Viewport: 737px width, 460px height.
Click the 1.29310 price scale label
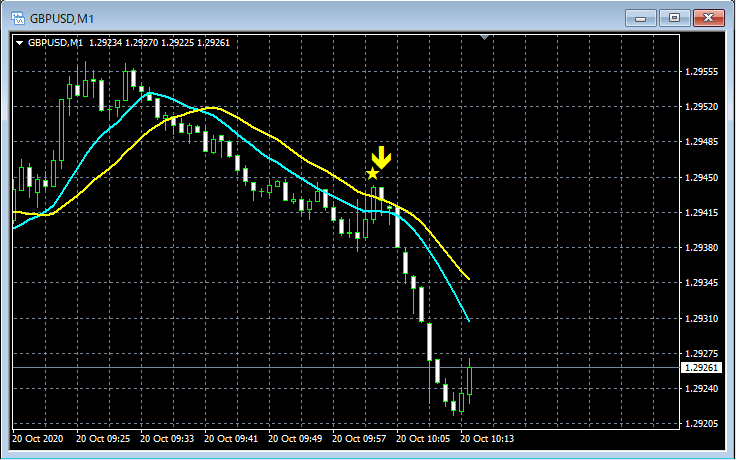point(702,319)
